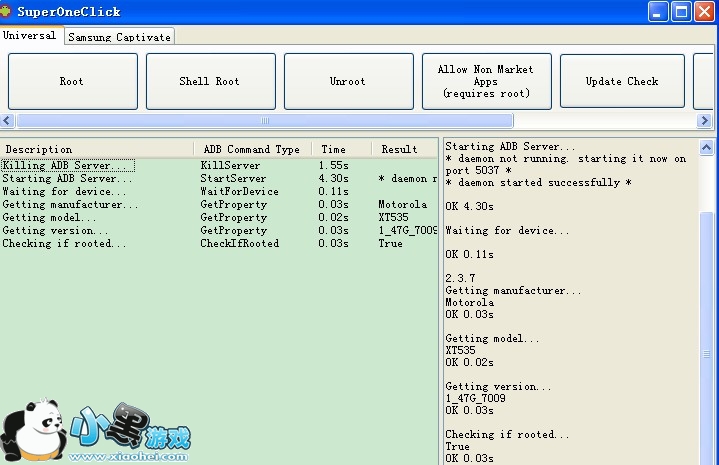
Task: Select the Killing ADB Server row
Action: click(x=68, y=165)
